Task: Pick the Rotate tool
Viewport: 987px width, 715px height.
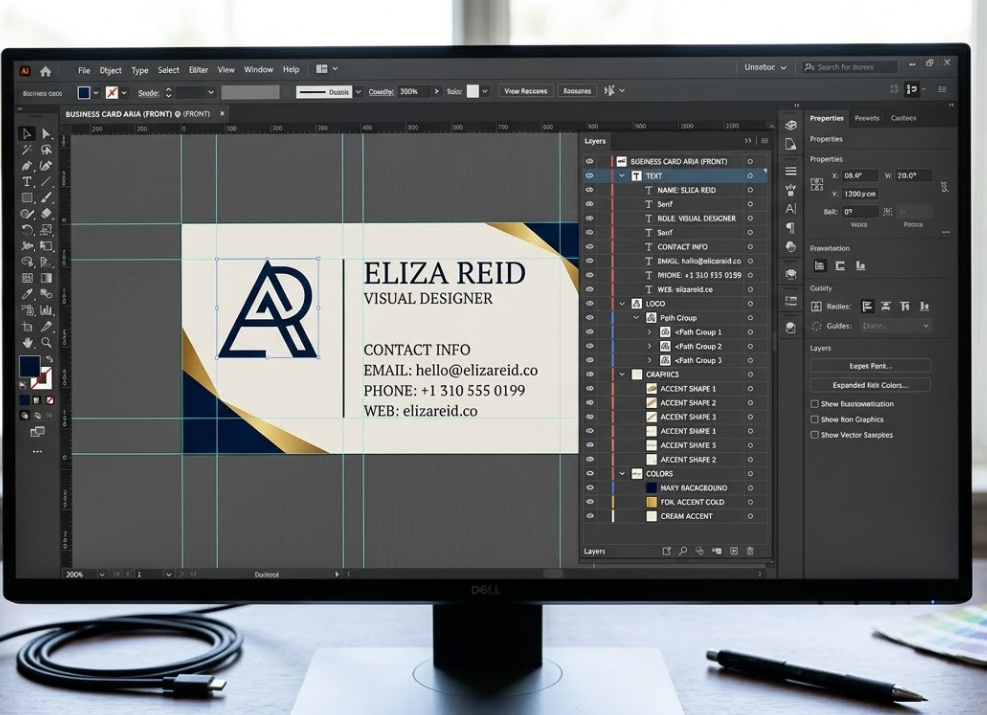Action: (x=25, y=230)
